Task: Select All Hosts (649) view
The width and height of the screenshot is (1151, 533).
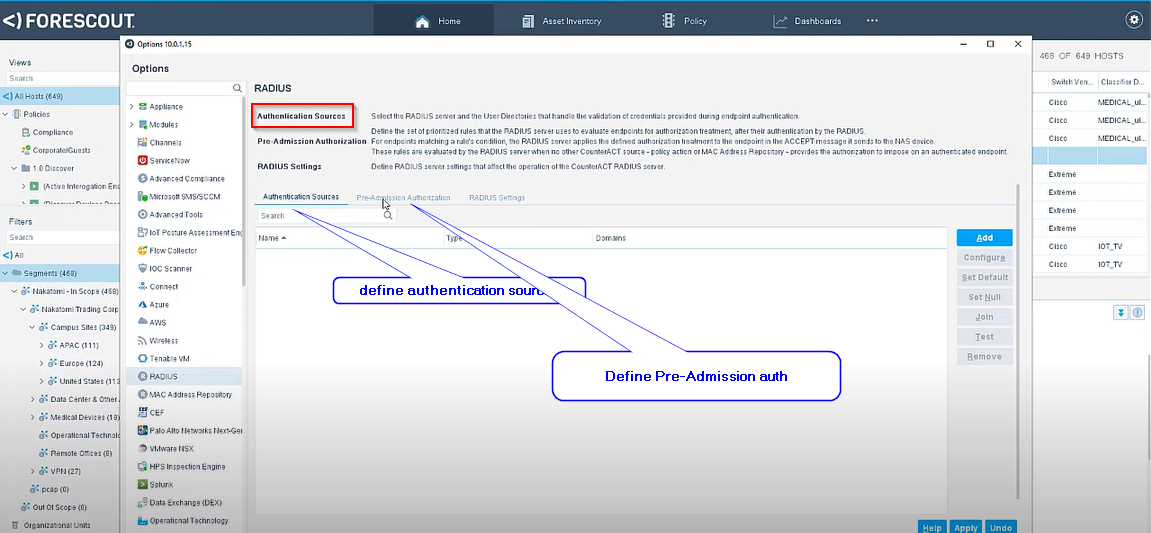Action: [59, 96]
